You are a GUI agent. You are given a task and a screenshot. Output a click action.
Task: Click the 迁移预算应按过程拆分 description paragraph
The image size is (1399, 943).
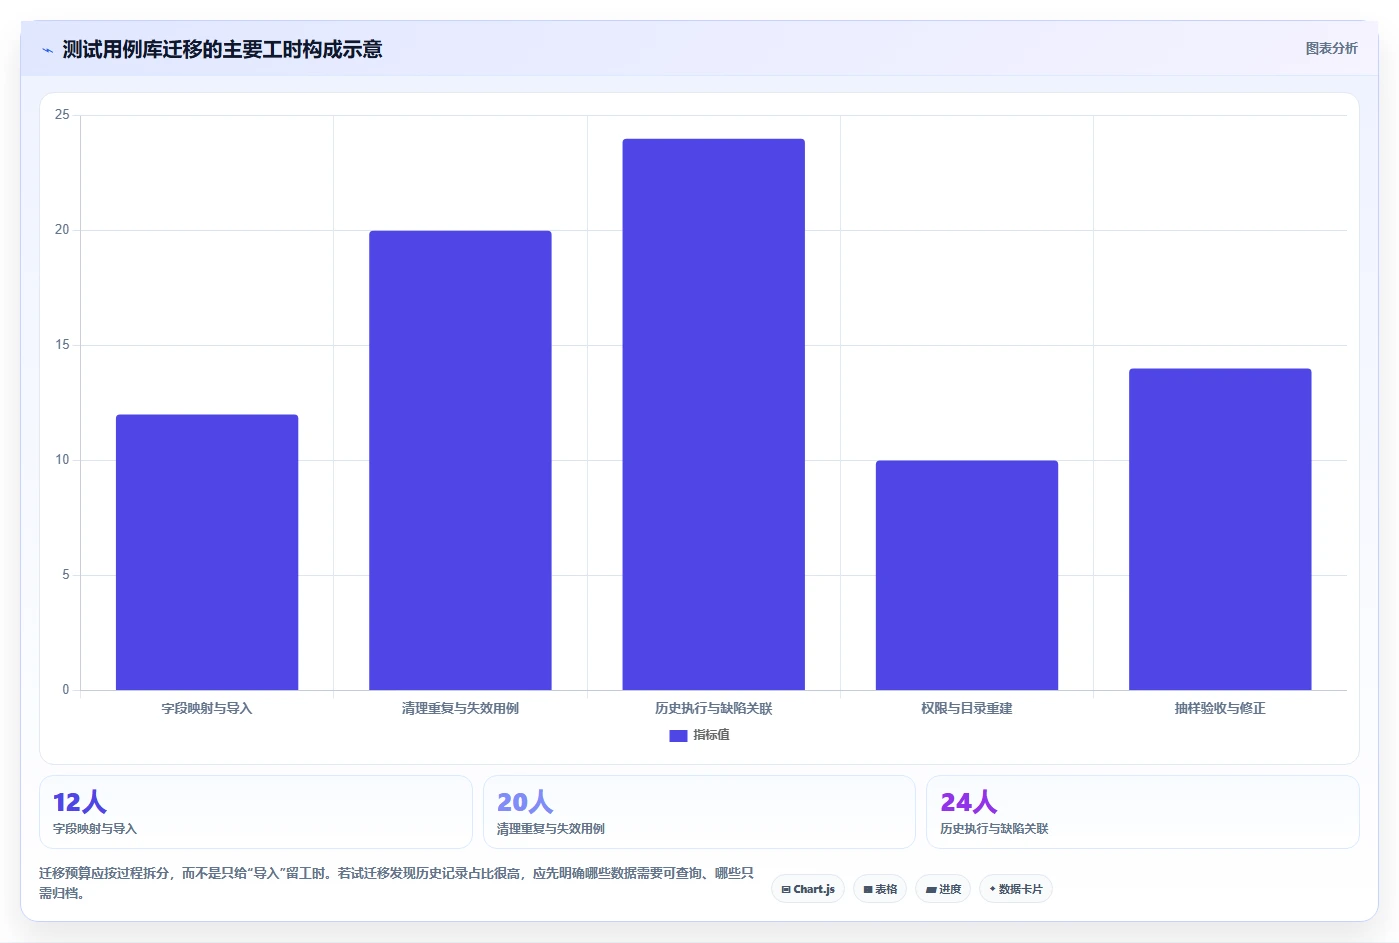[397, 883]
